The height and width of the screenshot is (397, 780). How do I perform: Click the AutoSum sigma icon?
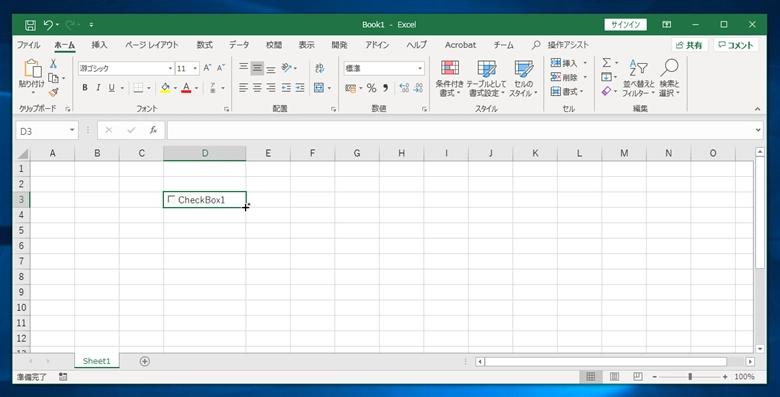(606, 63)
